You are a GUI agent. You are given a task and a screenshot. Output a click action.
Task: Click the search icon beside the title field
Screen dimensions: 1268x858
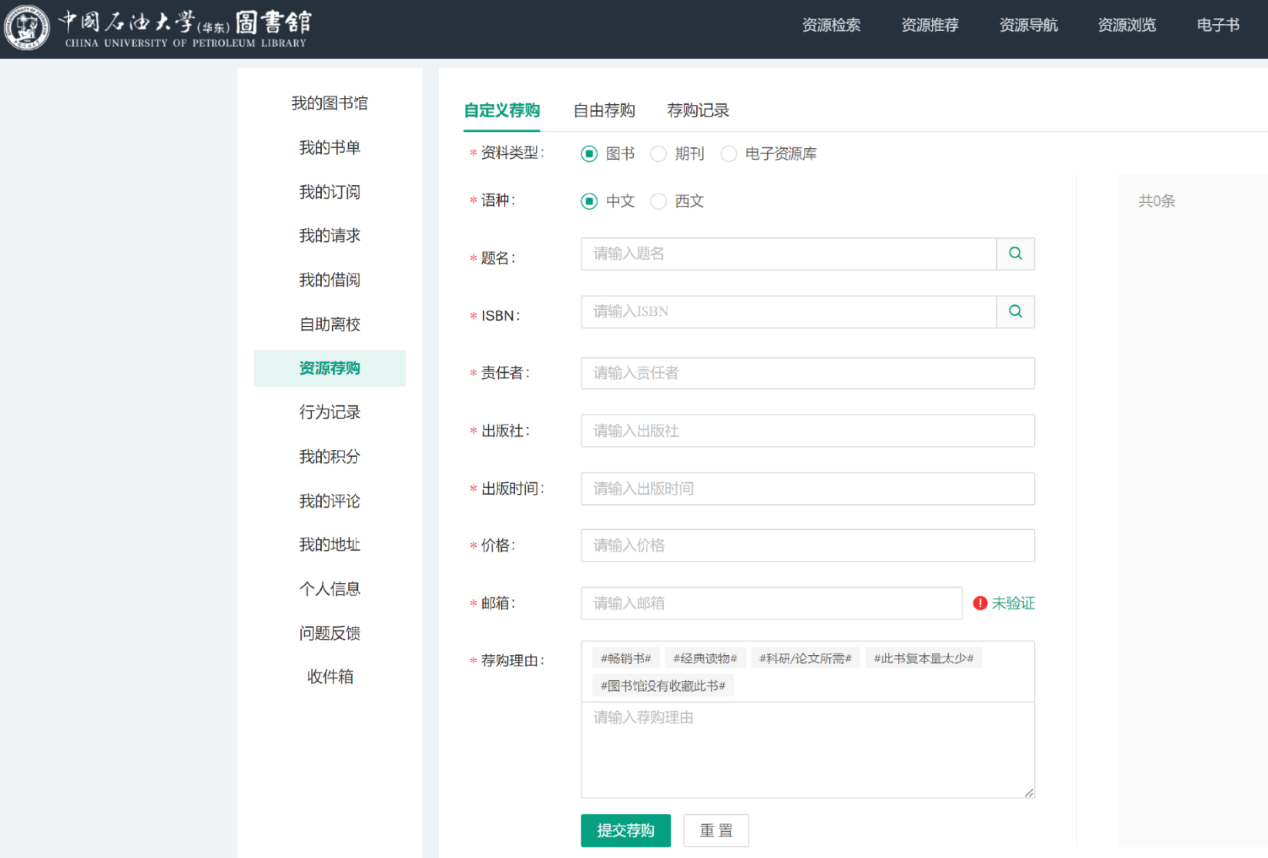1015,254
